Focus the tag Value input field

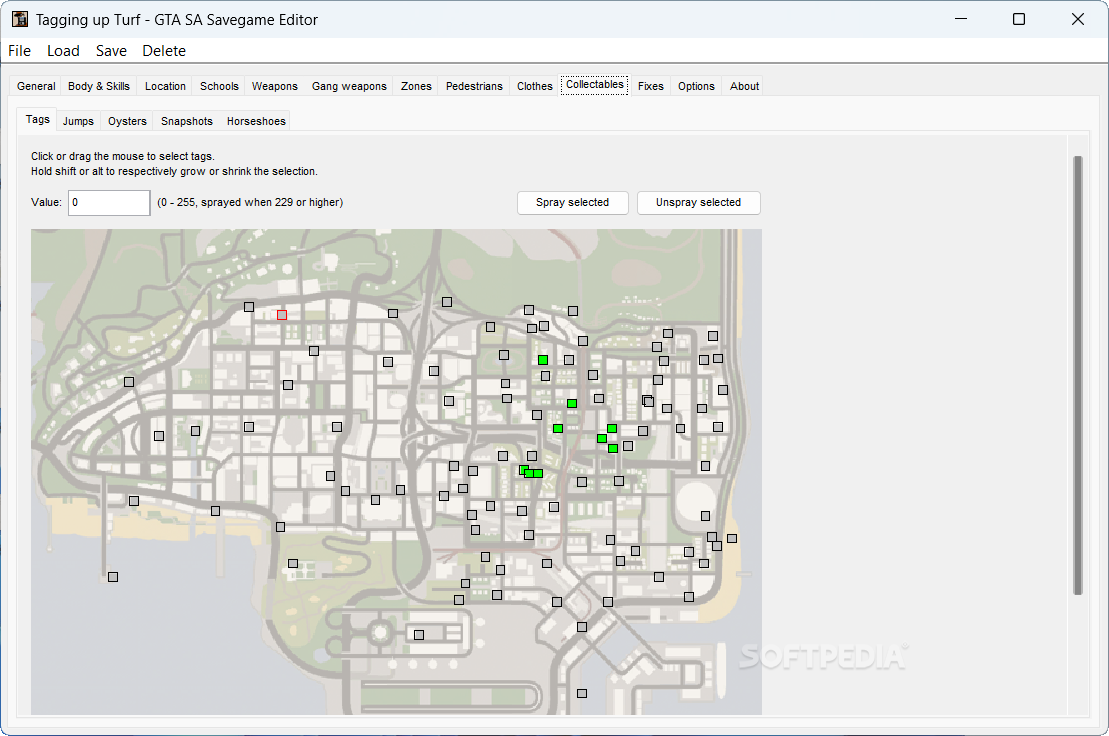pyautogui.click(x=109, y=202)
